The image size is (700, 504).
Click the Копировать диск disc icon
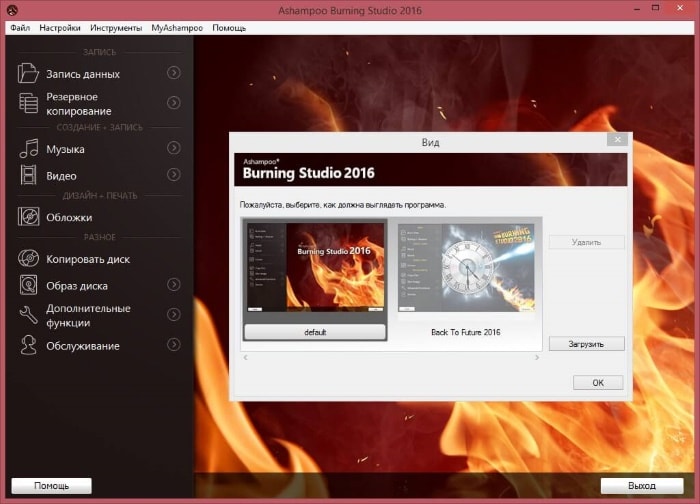tap(28, 258)
